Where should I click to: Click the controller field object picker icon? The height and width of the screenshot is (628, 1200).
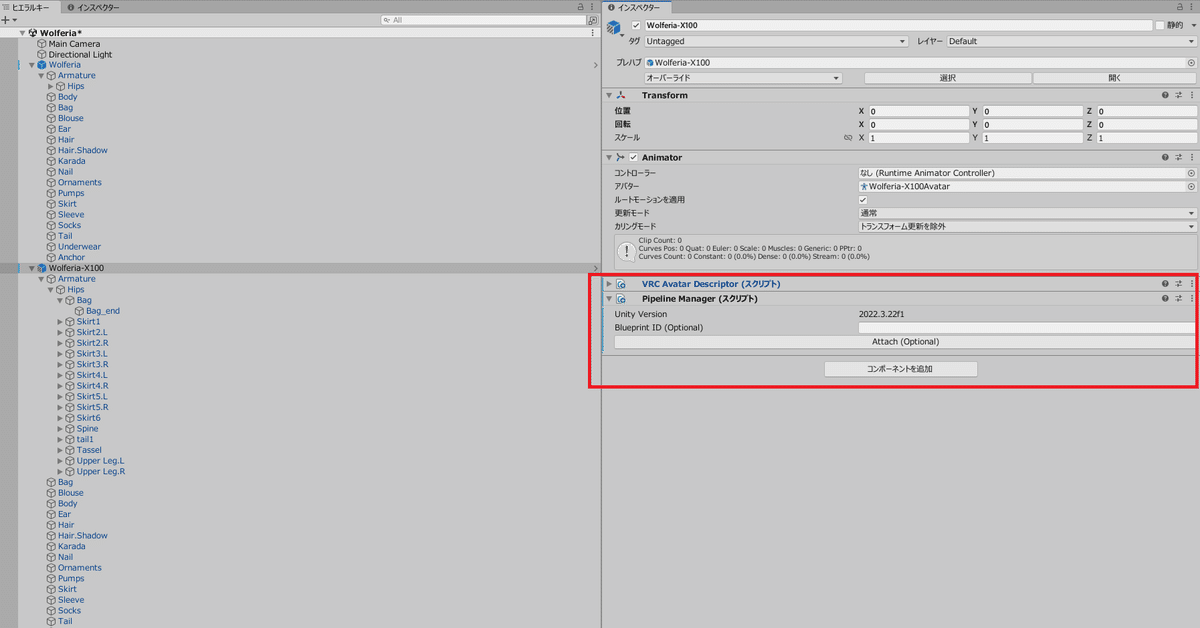[x=1191, y=173]
